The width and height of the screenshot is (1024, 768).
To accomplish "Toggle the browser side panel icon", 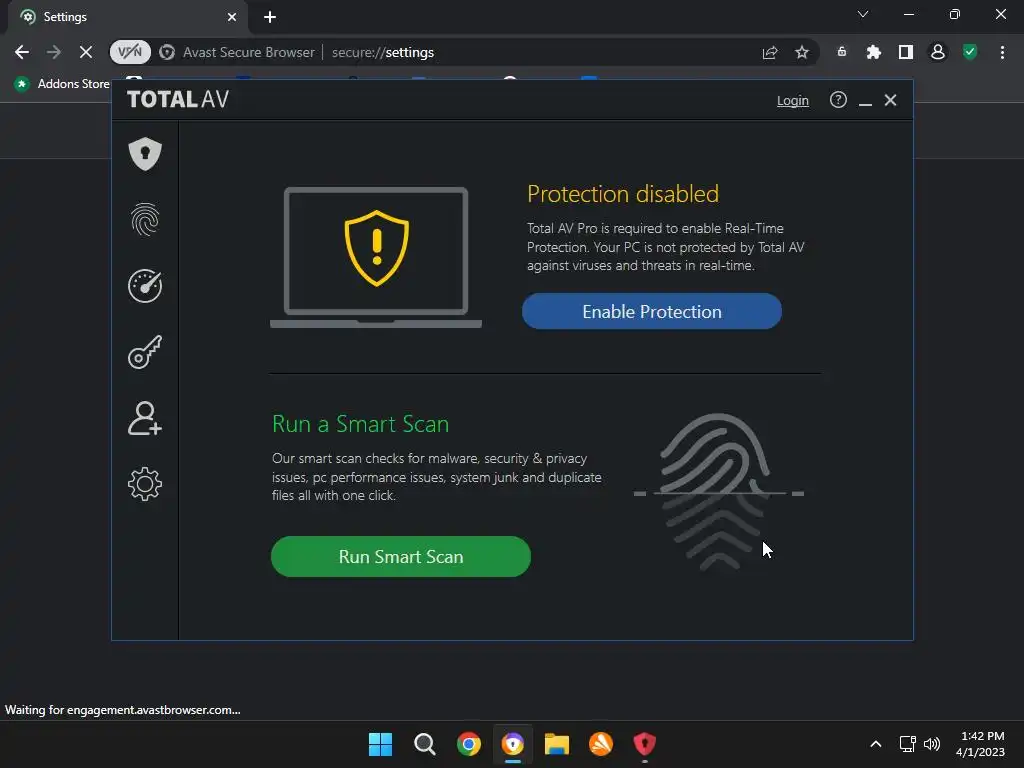I will (x=906, y=52).
